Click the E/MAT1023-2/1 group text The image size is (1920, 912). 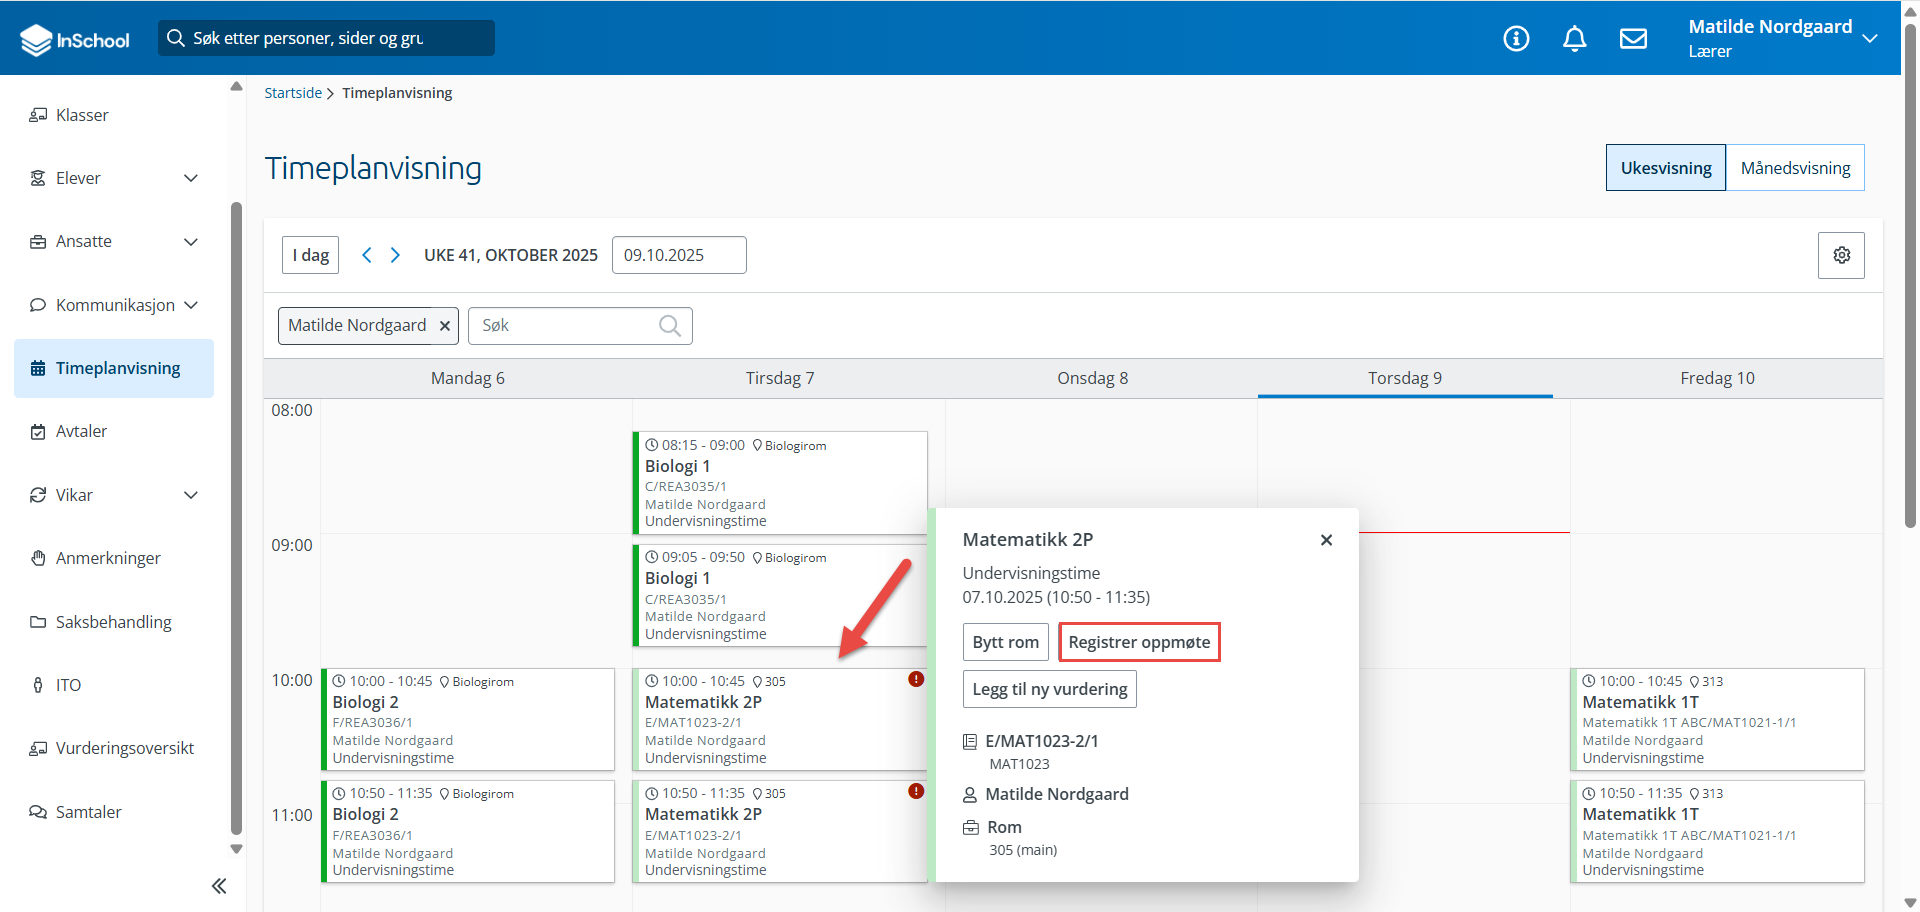point(1041,741)
